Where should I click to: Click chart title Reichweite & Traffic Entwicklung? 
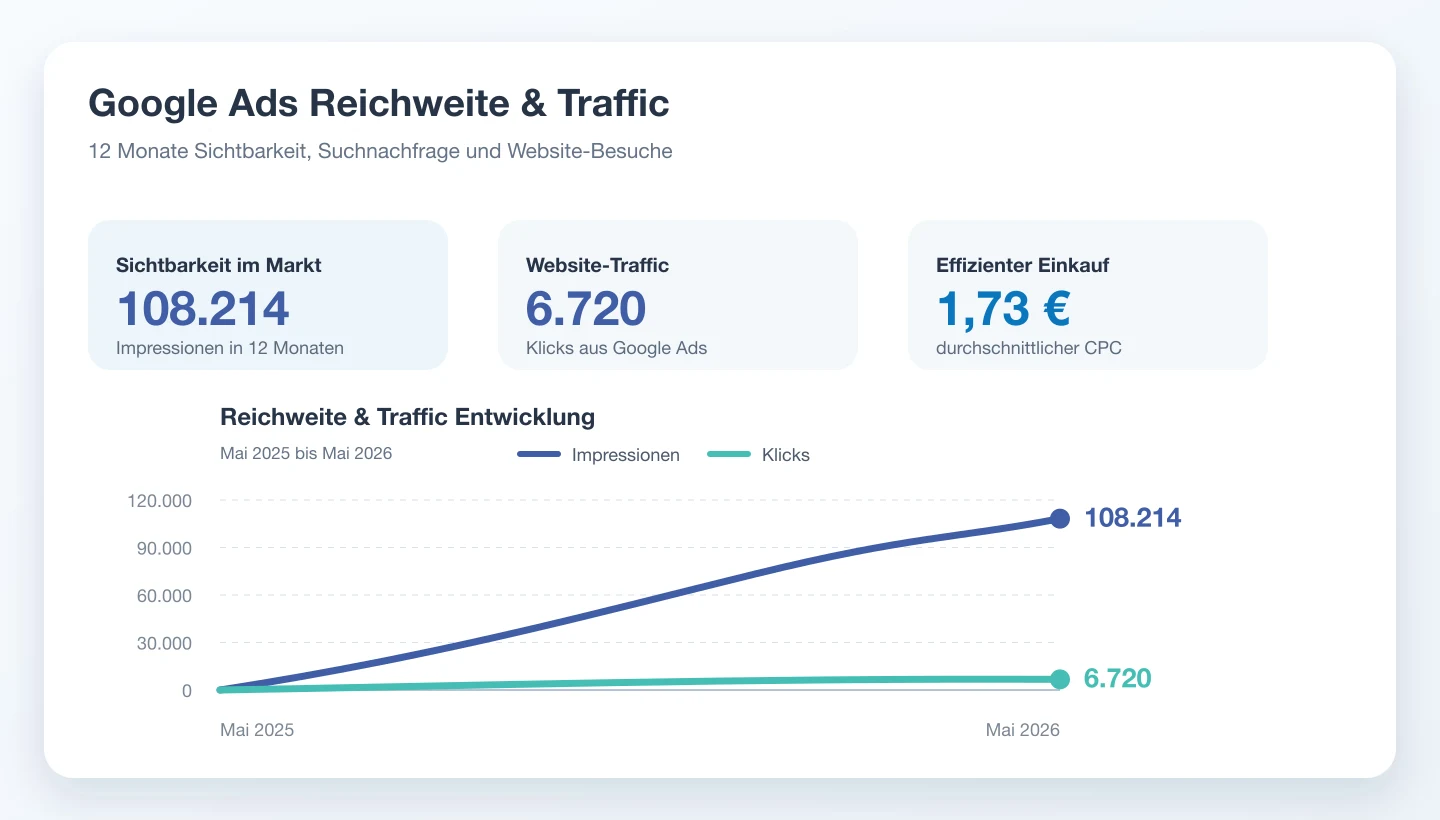pyautogui.click(x=407, y=417)
